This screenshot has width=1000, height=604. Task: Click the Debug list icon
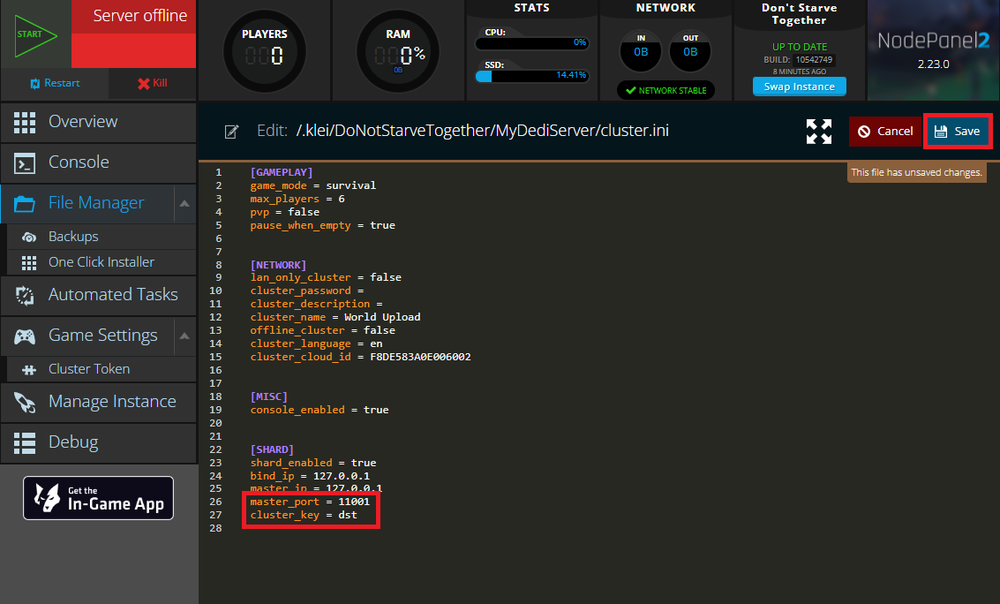pos(25,442)
